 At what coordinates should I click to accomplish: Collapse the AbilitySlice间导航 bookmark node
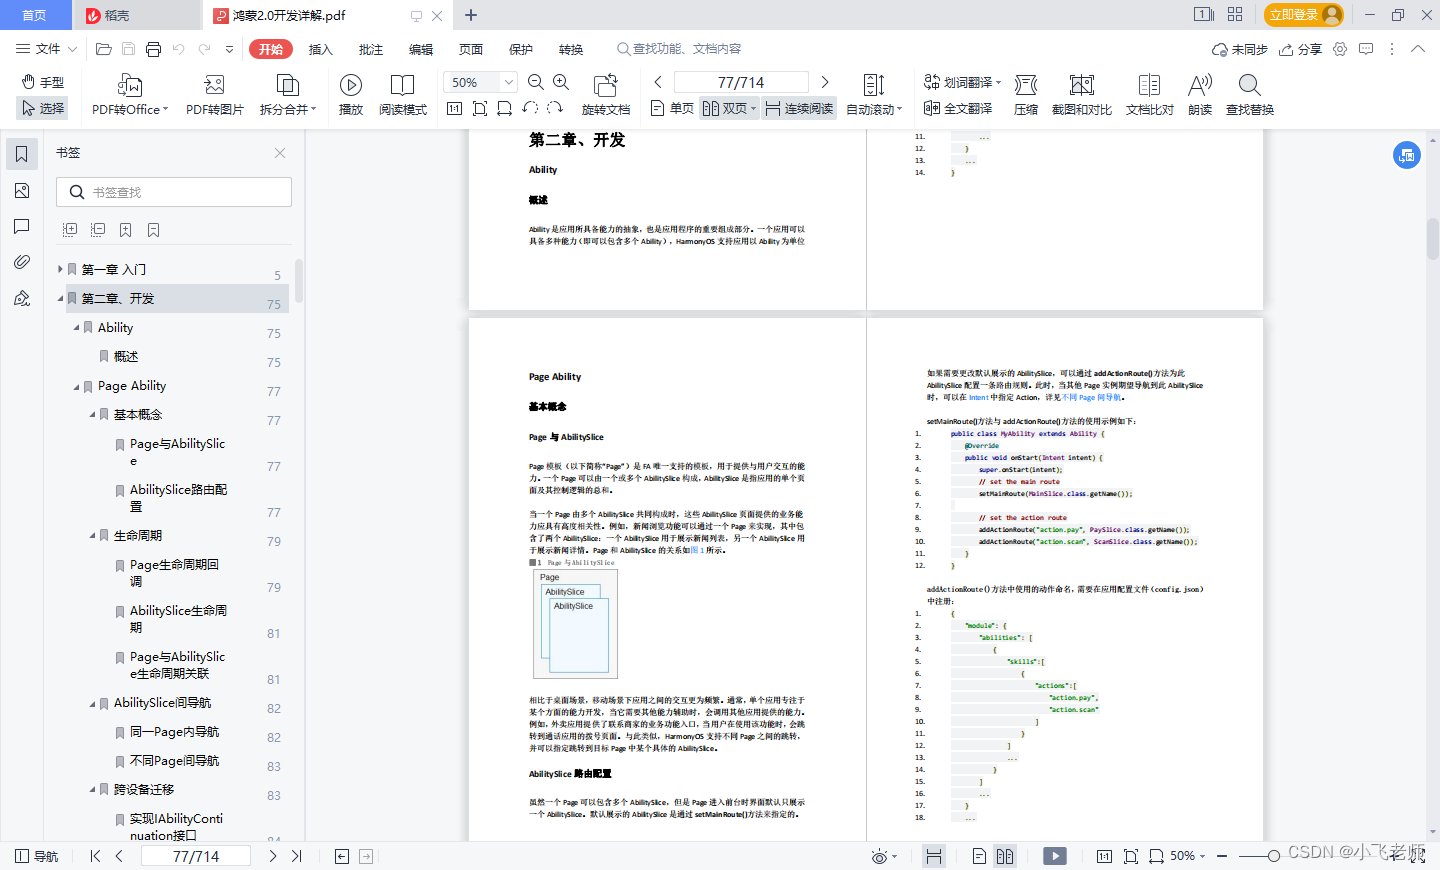point(92,703)
